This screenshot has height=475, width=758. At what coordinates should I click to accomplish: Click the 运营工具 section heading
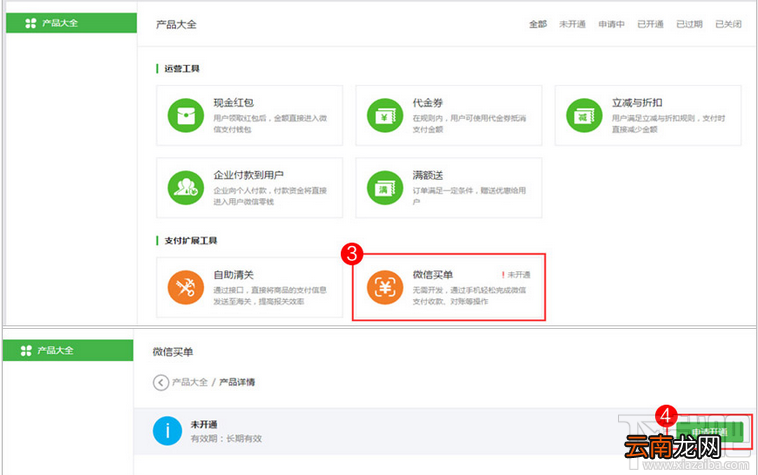[x=182, y=69]
